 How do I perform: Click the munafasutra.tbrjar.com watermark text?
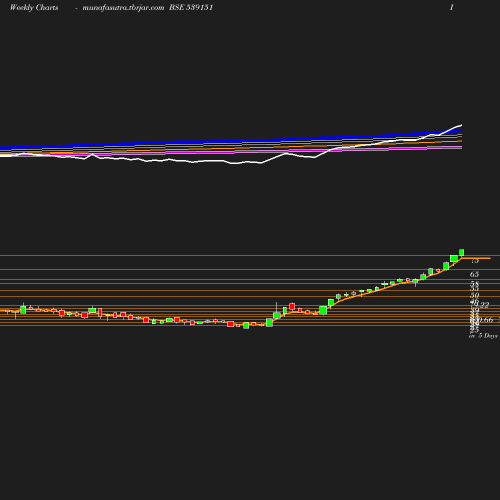coord(123,8)
